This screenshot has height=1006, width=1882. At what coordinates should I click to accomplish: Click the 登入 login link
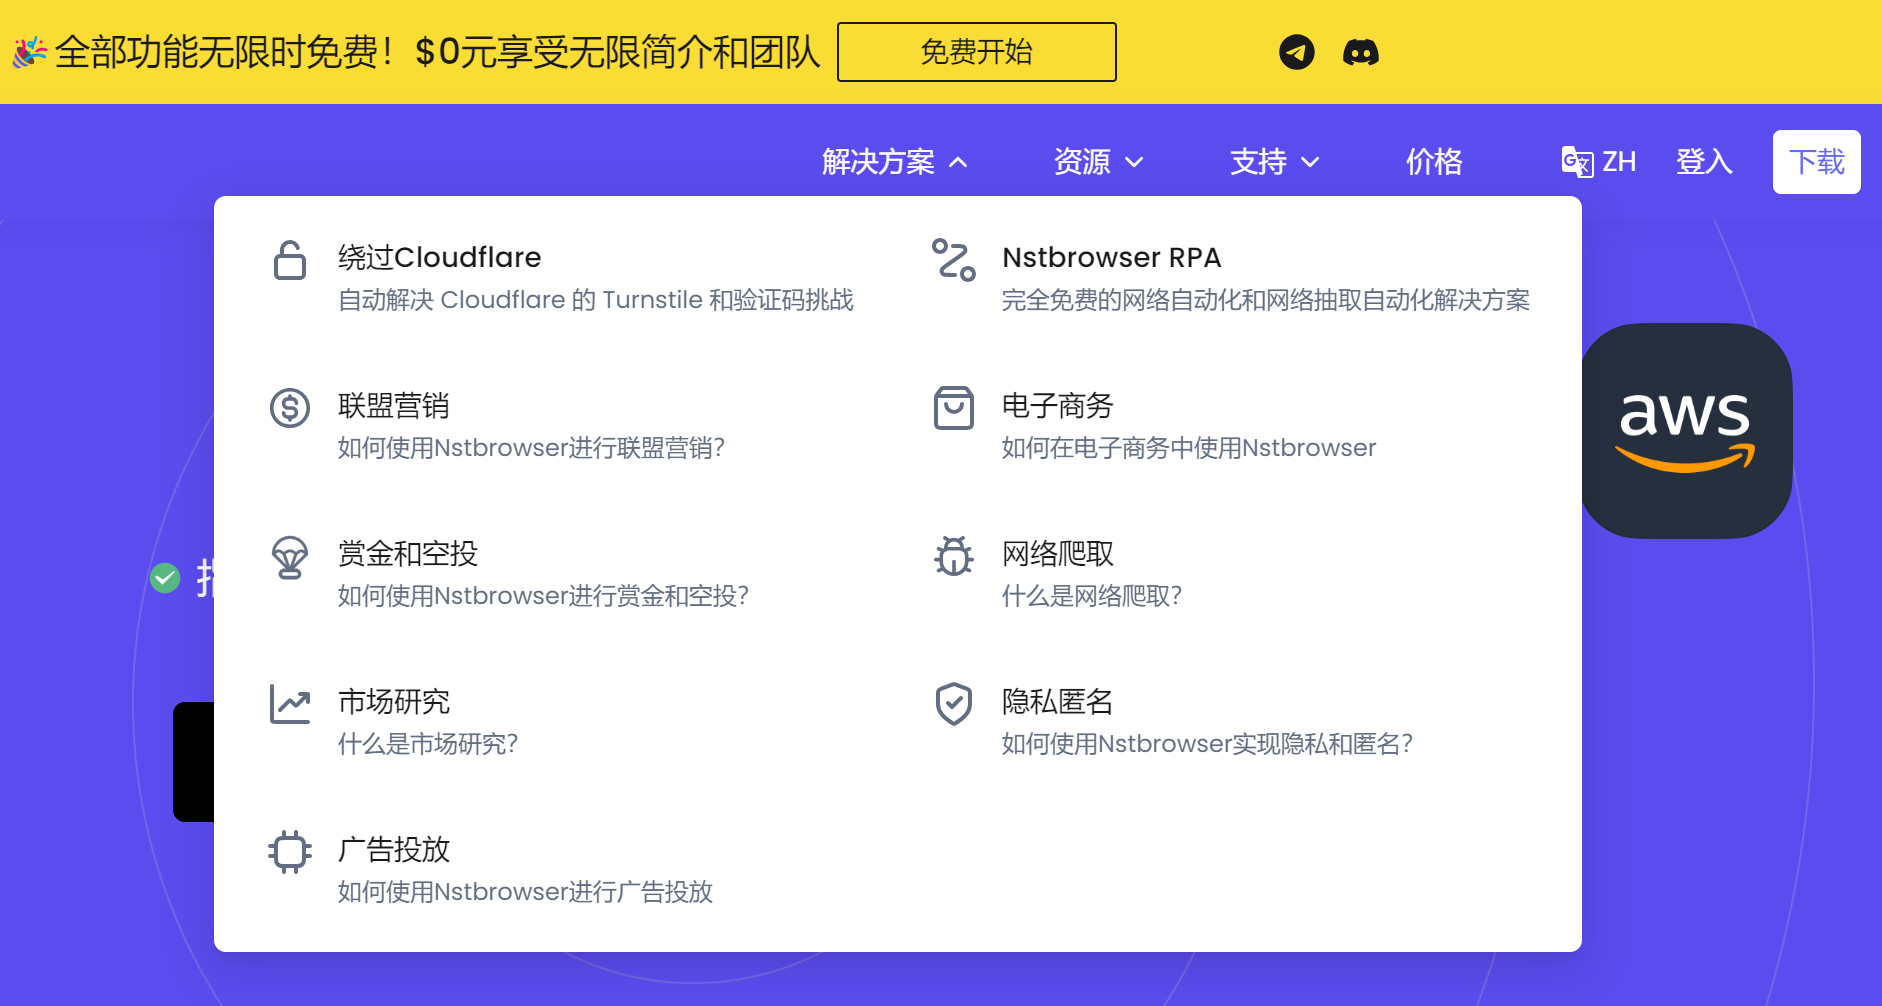[1704, 161]
